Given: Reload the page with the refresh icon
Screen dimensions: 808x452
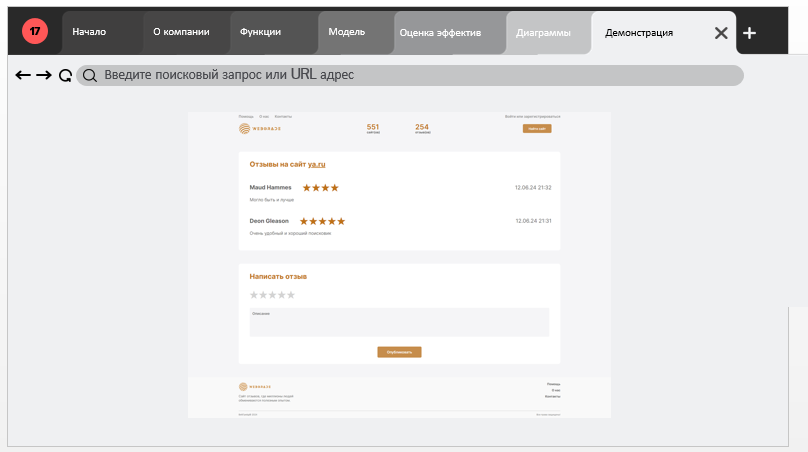Looking at the screenshot, I should [65, 76].
